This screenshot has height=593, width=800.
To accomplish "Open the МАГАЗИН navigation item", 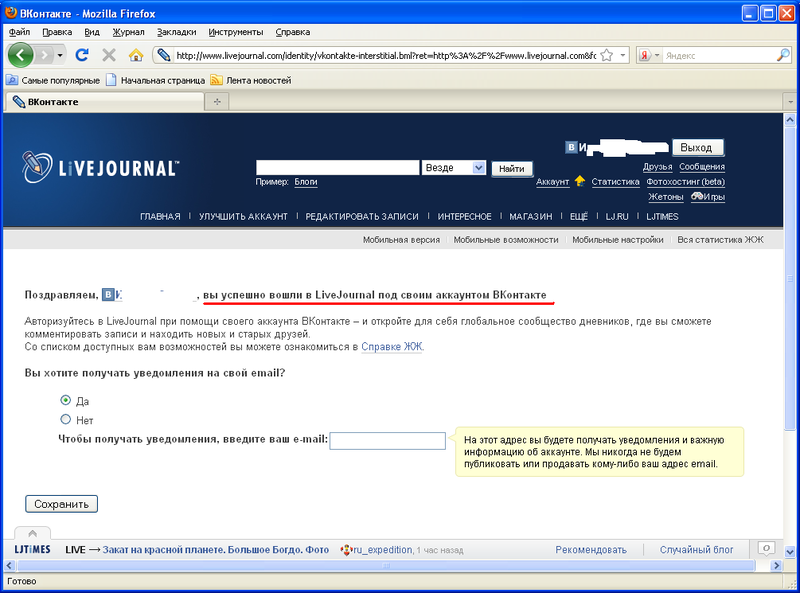I will pyautogui.click(x=531, y=216).
